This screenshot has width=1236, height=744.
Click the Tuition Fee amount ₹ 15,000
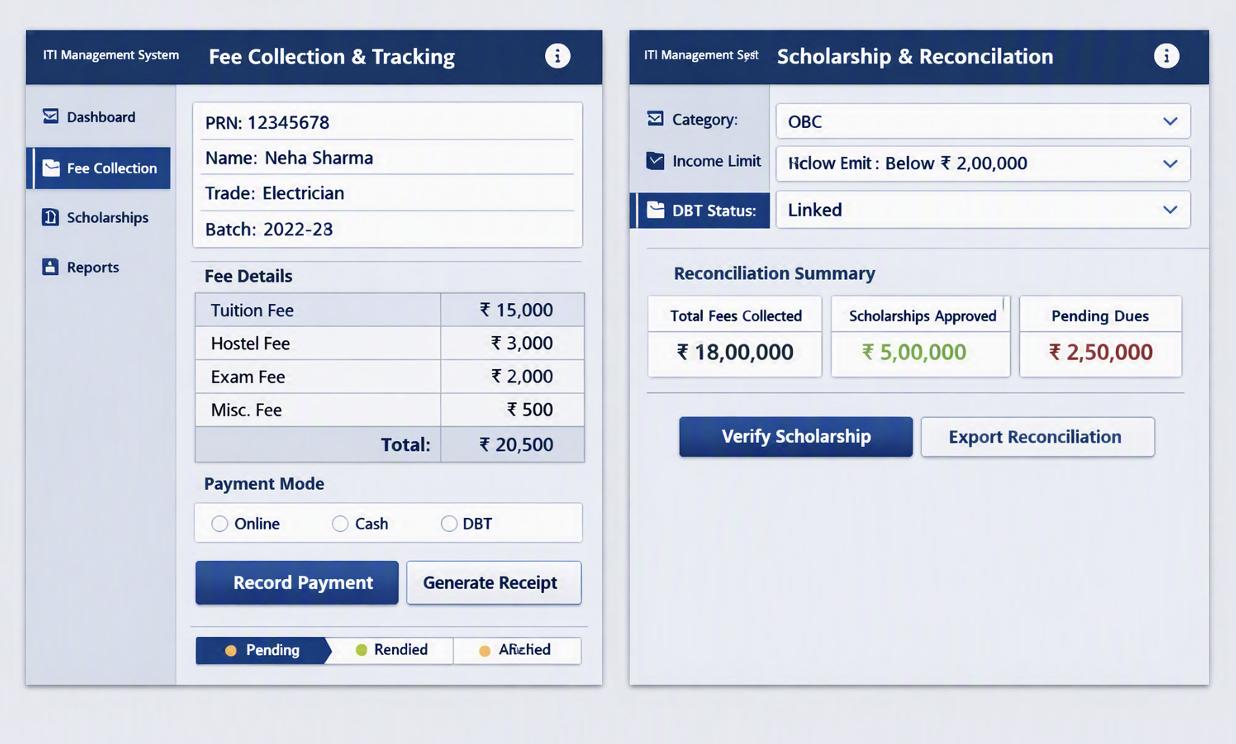point(516,310)
